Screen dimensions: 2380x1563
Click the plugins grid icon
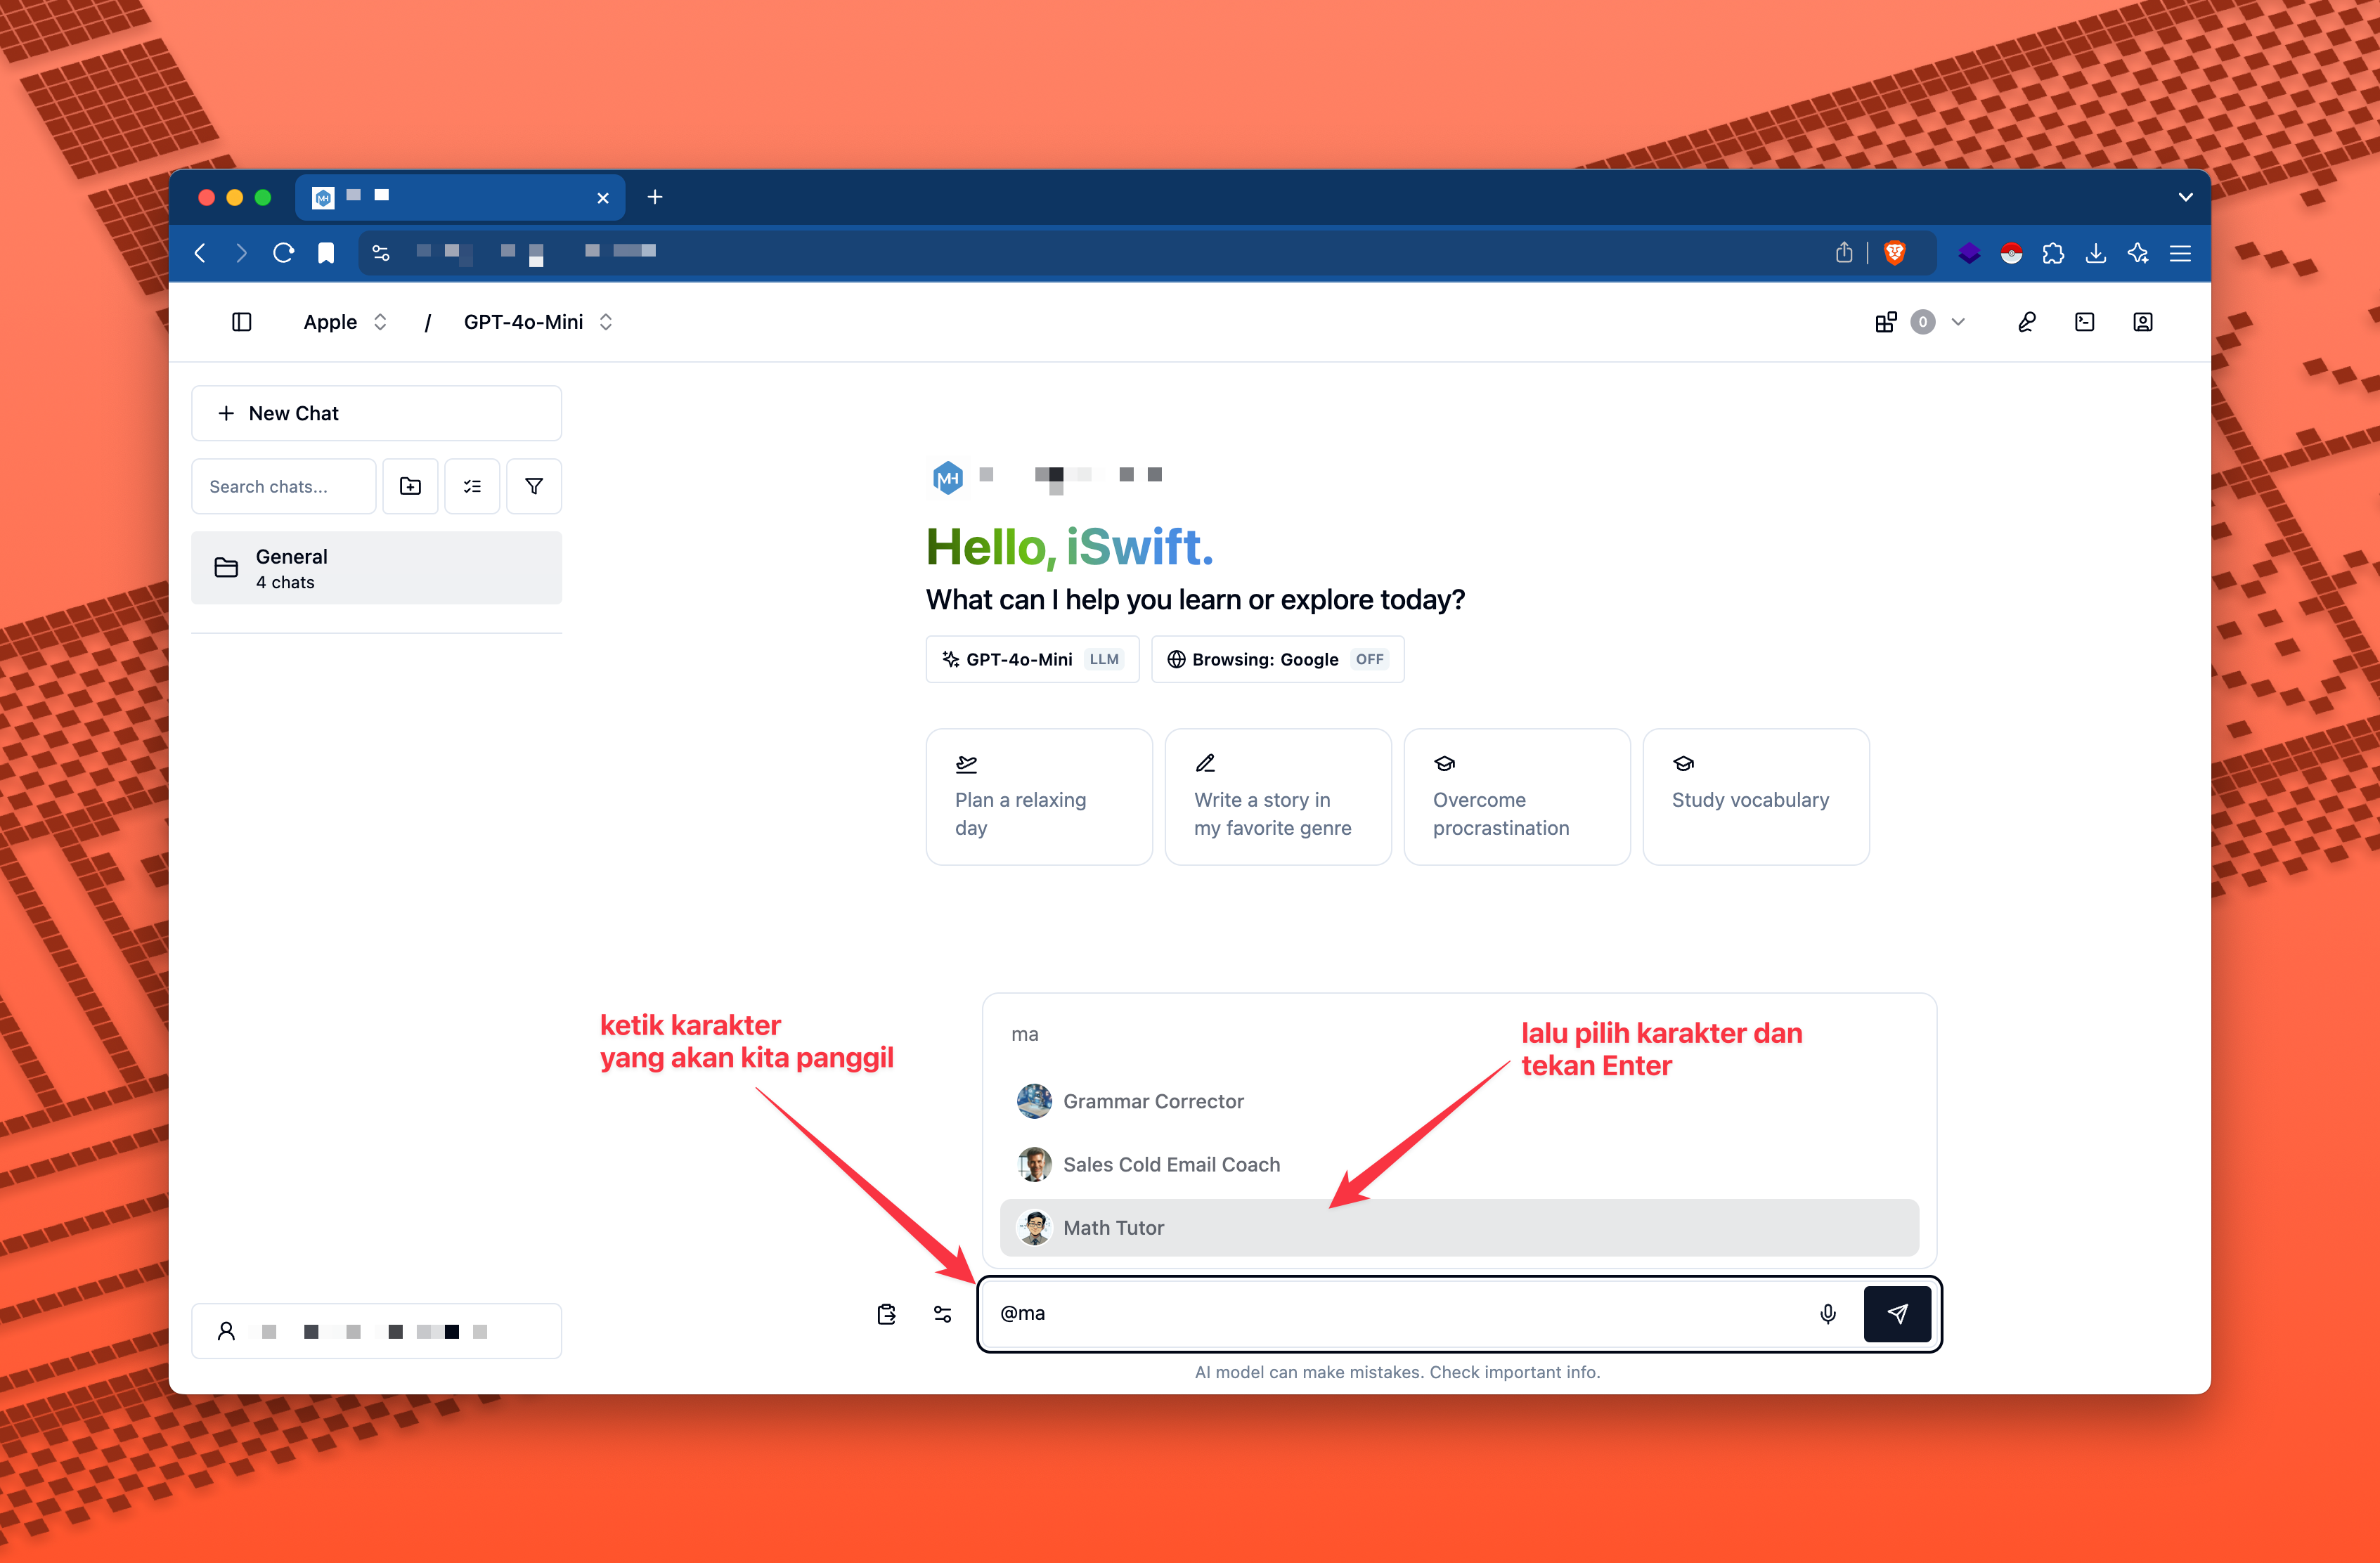pos(1885,322)
